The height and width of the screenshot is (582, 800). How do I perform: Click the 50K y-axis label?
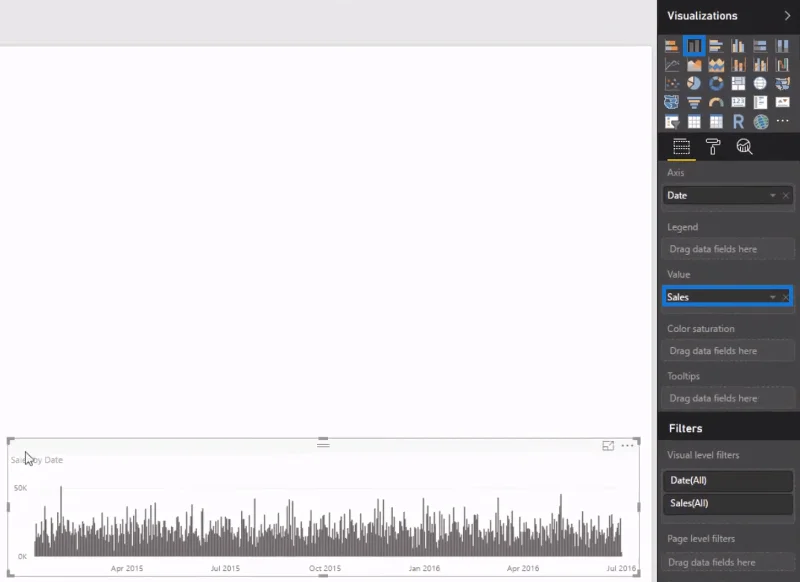tap(20, 488)
